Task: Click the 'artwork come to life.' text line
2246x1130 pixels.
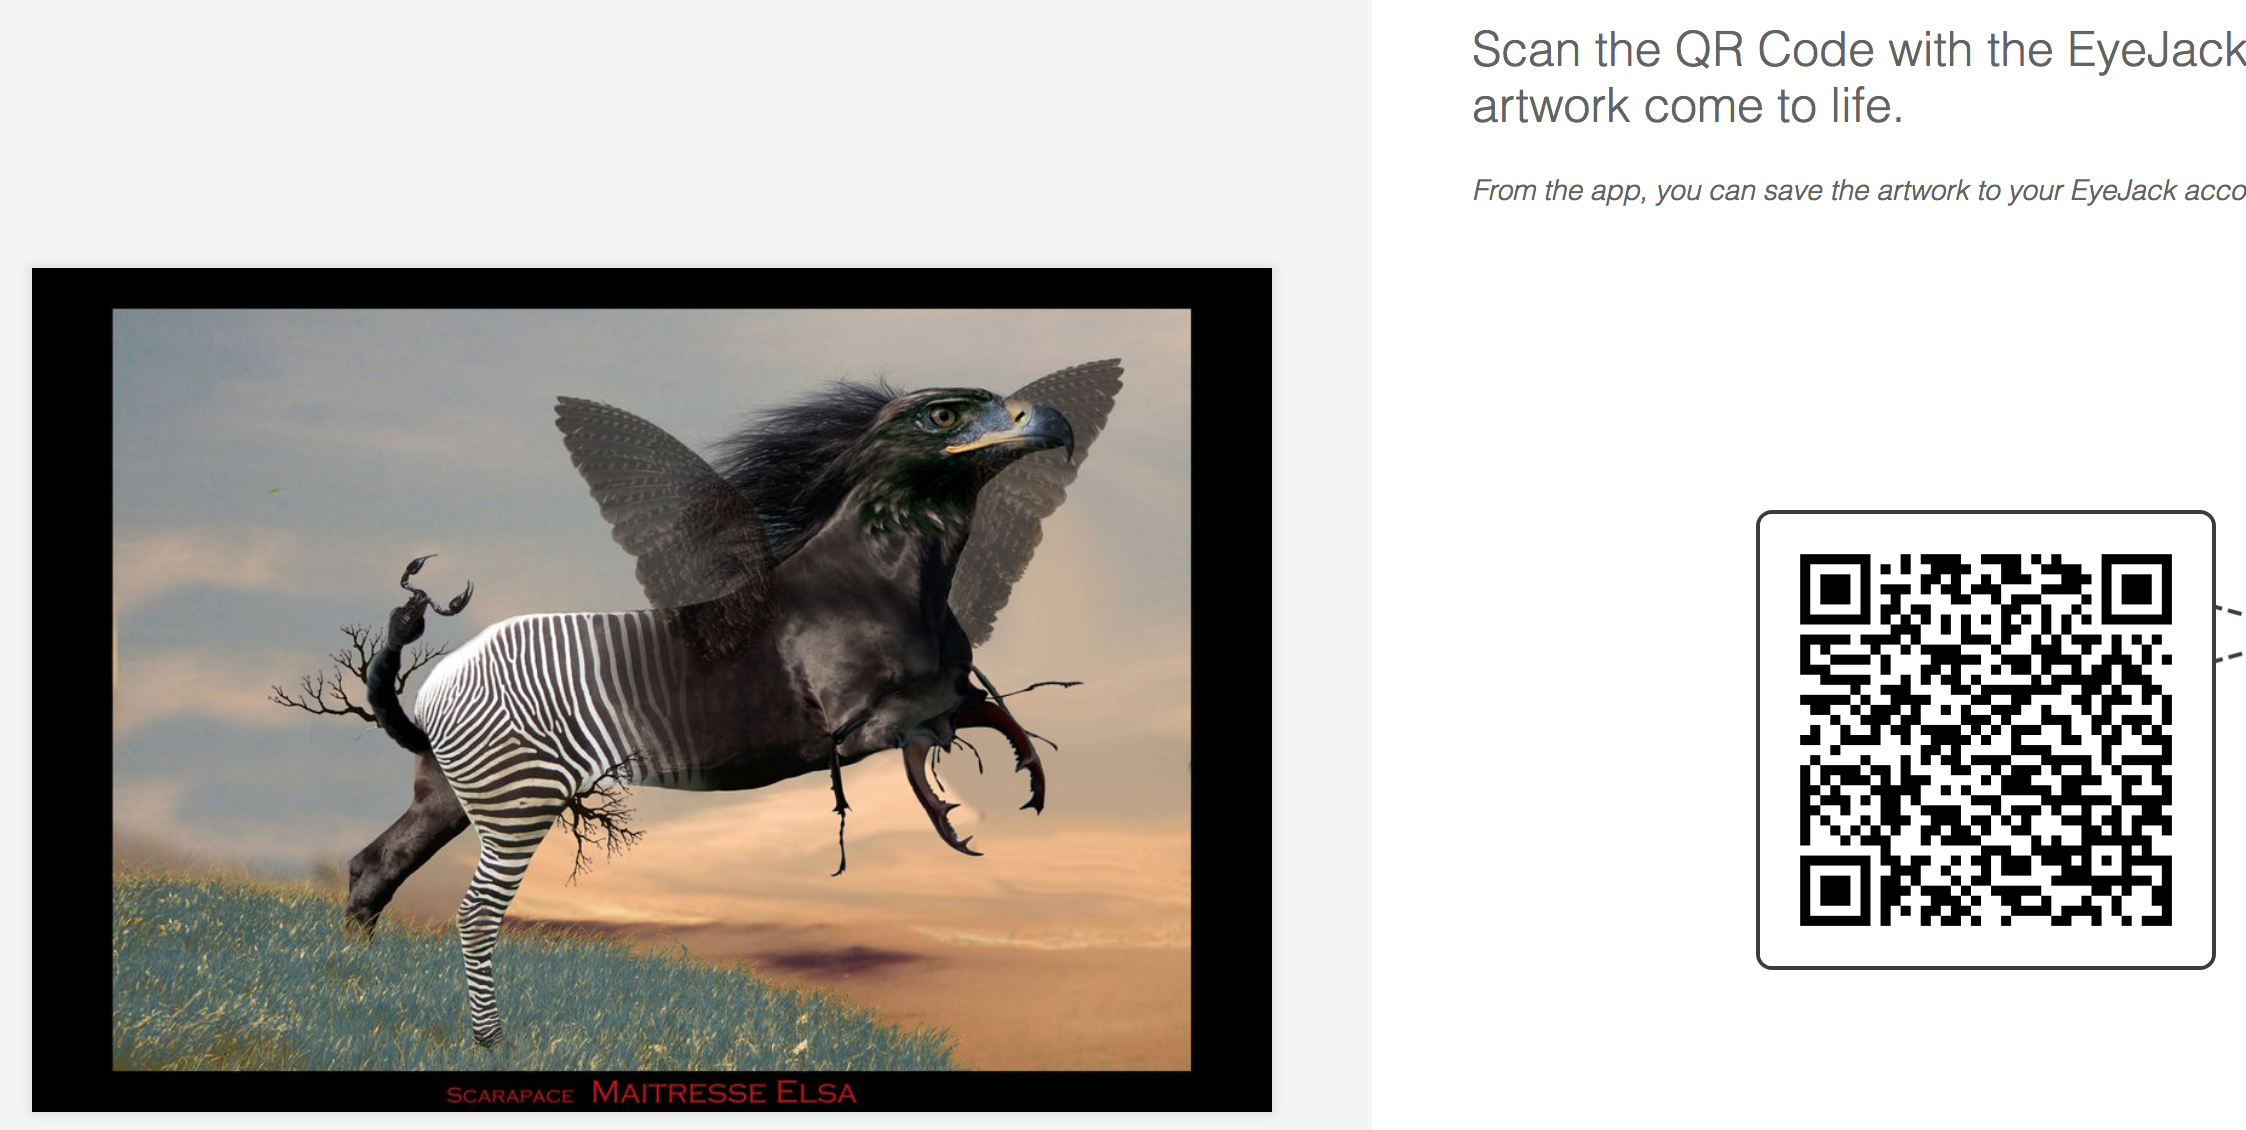Action: click(x=1687, y=106)
